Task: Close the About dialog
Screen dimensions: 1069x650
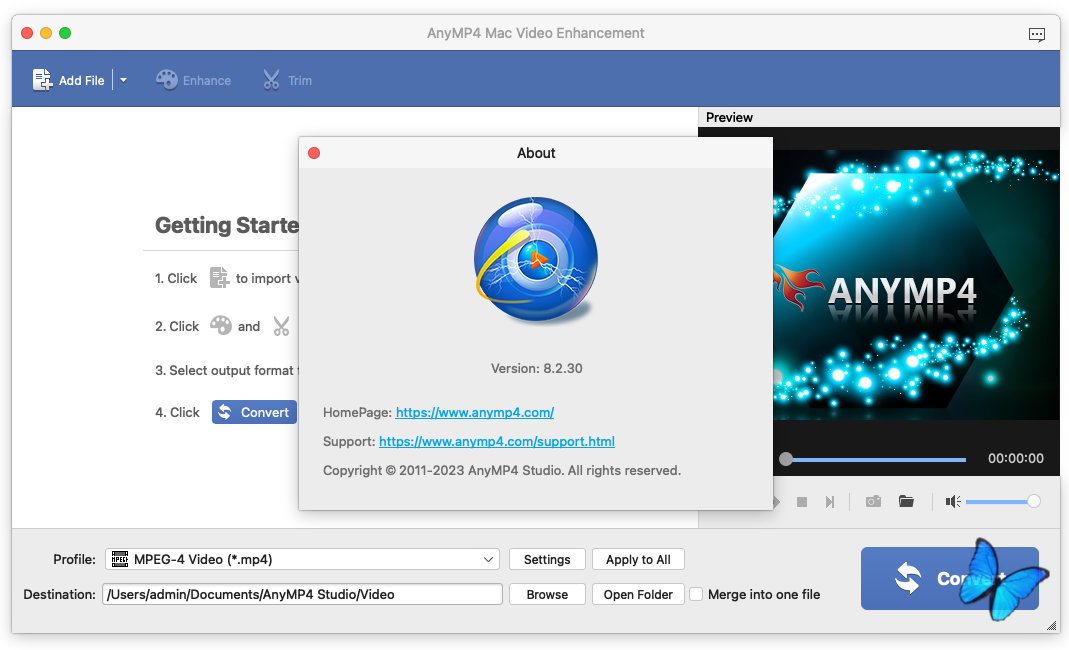Action: [x=314, y=153]
